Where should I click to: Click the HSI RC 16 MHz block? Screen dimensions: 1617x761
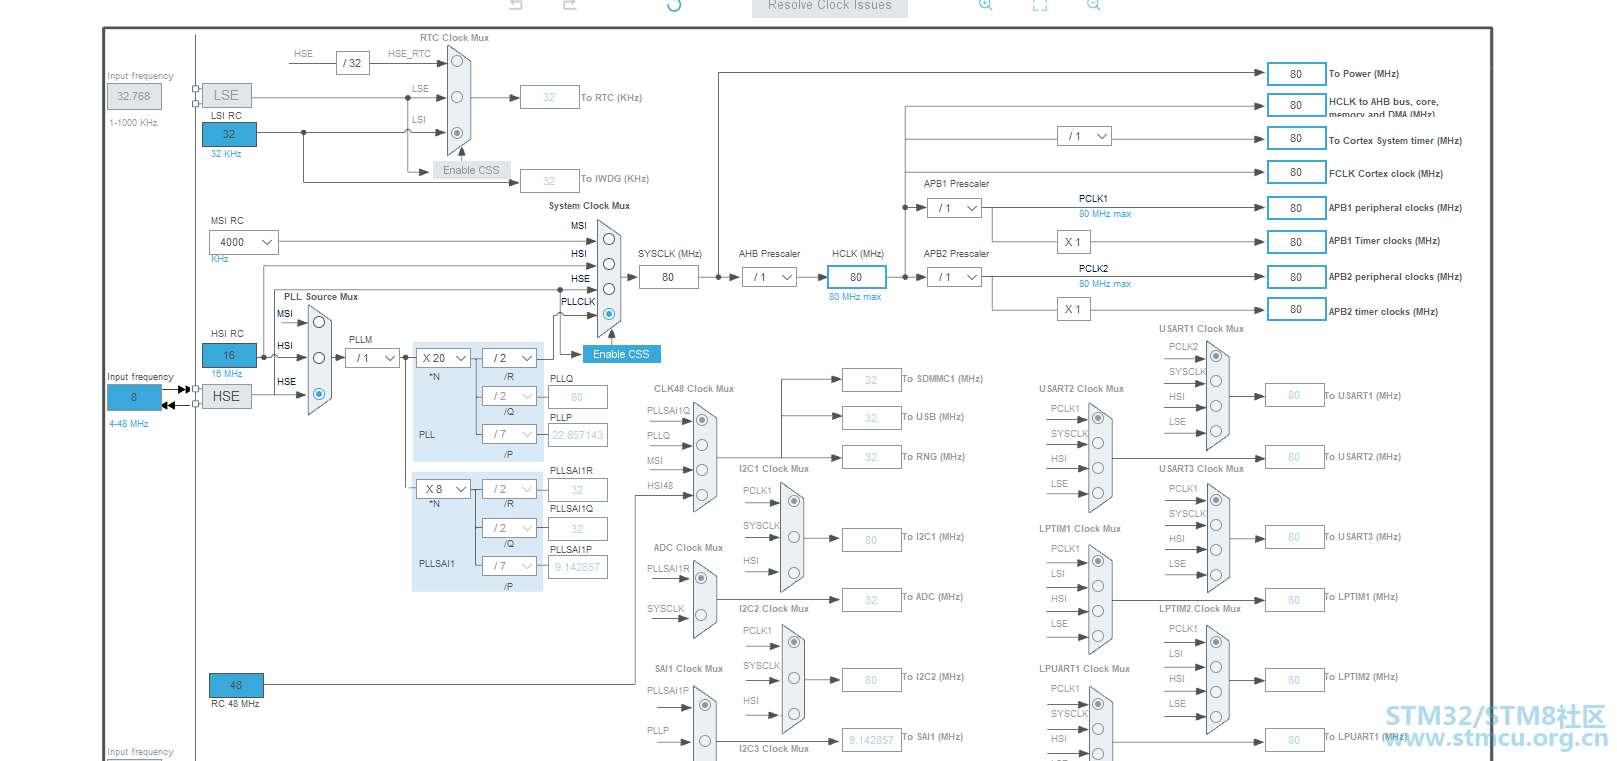(x=229, y=355)
